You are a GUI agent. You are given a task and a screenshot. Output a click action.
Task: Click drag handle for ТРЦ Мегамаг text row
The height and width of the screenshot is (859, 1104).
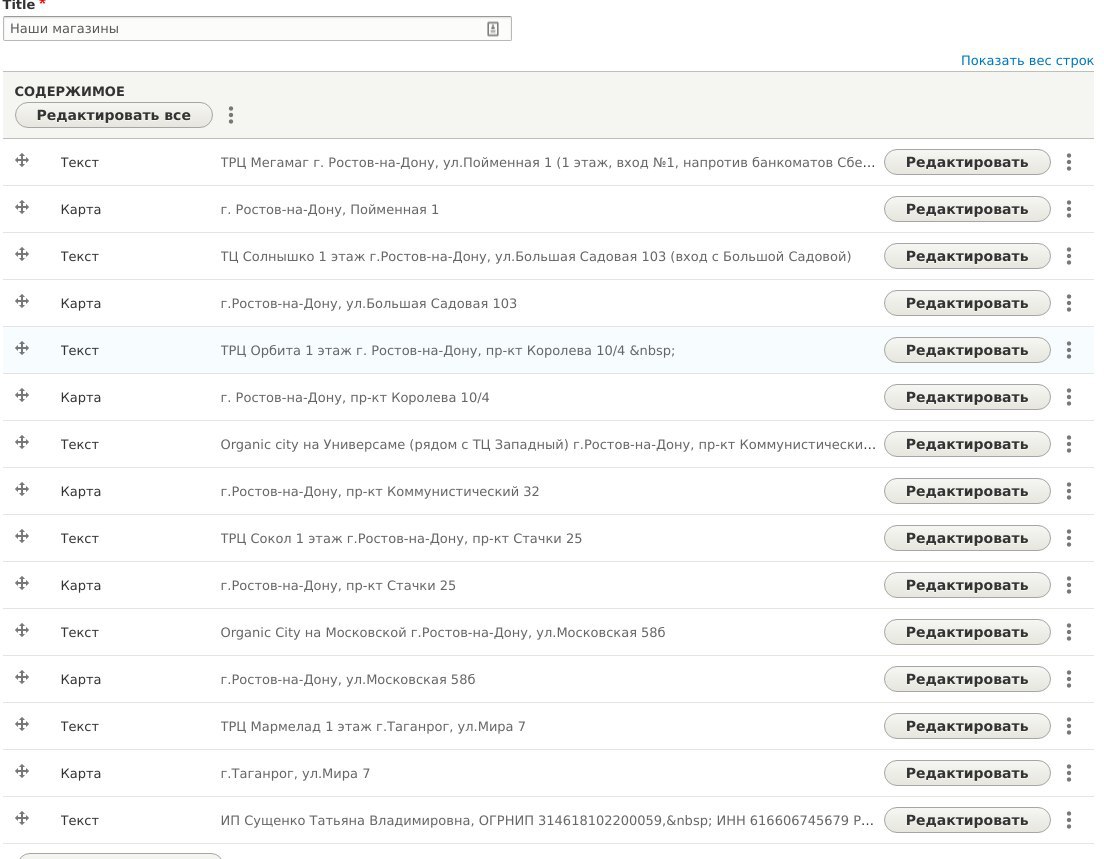22,161
